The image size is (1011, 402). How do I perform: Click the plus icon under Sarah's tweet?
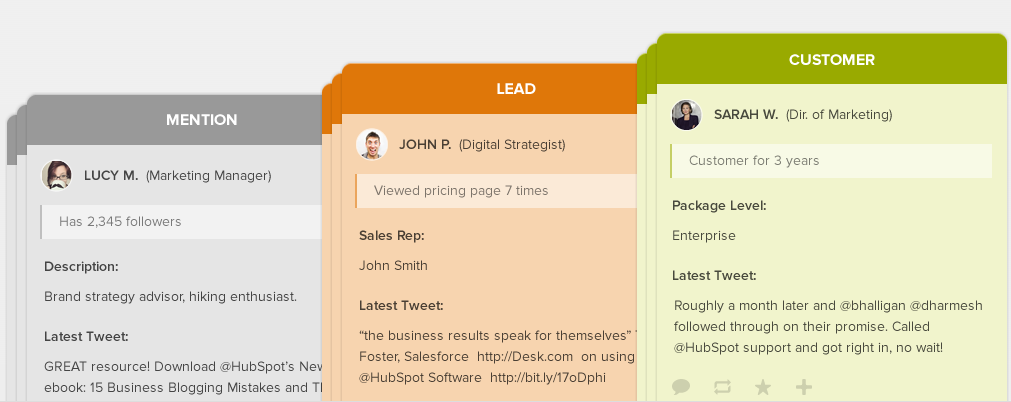pos(803,387)
